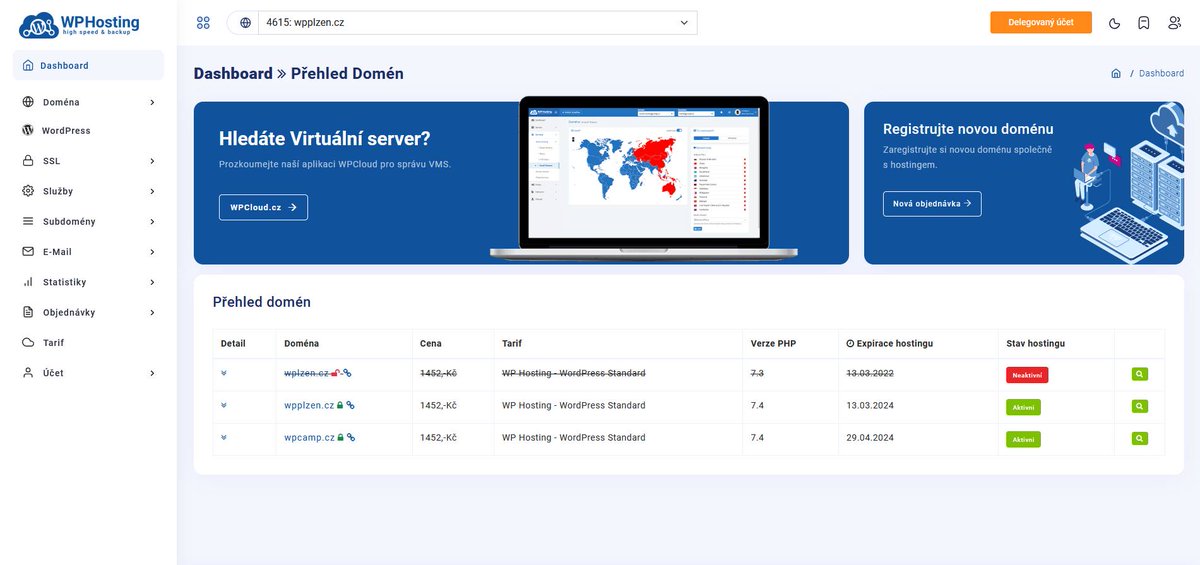
Task: Click the green lock icon next to wpplzen.cz
Action: click(x=340, y=405)
